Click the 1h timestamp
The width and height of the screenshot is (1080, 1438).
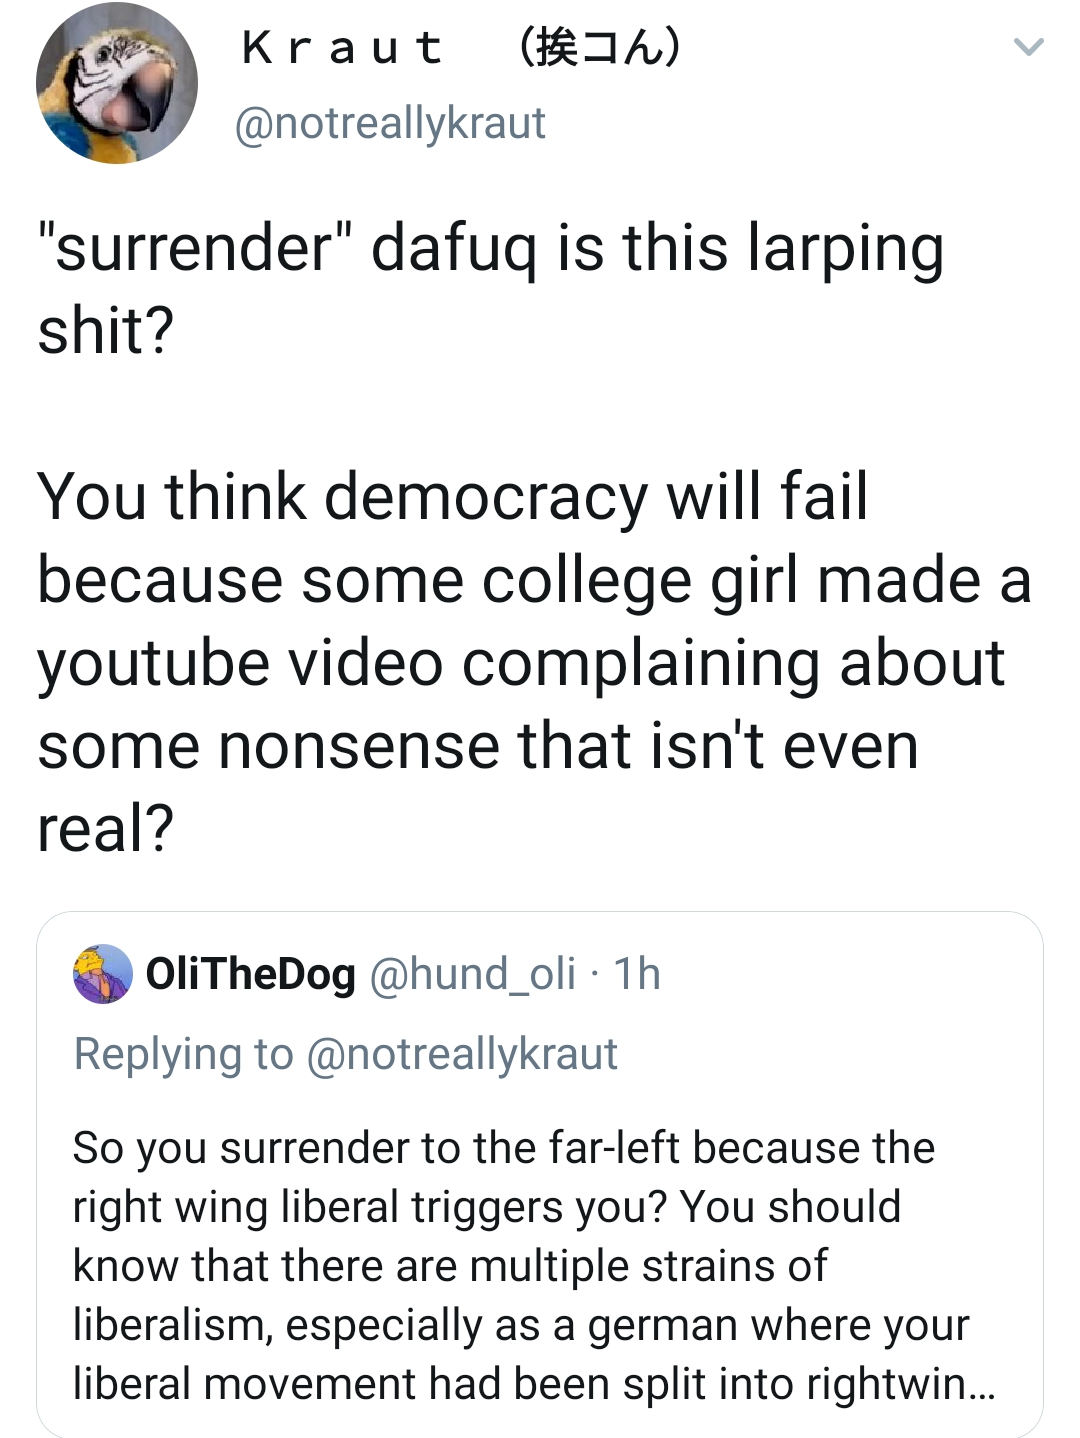click(x=637, y=974)
